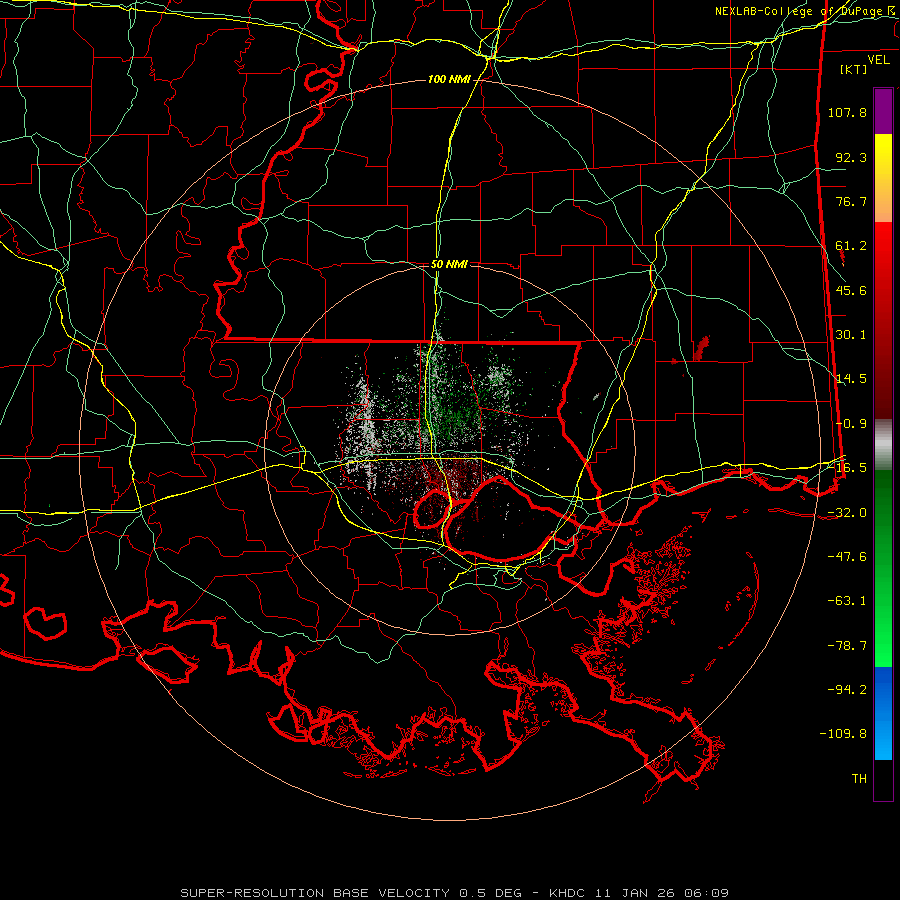This screenshot has height=900, width=900.
Task: Select the 45.6 legend value
Action: coord(851,290)
